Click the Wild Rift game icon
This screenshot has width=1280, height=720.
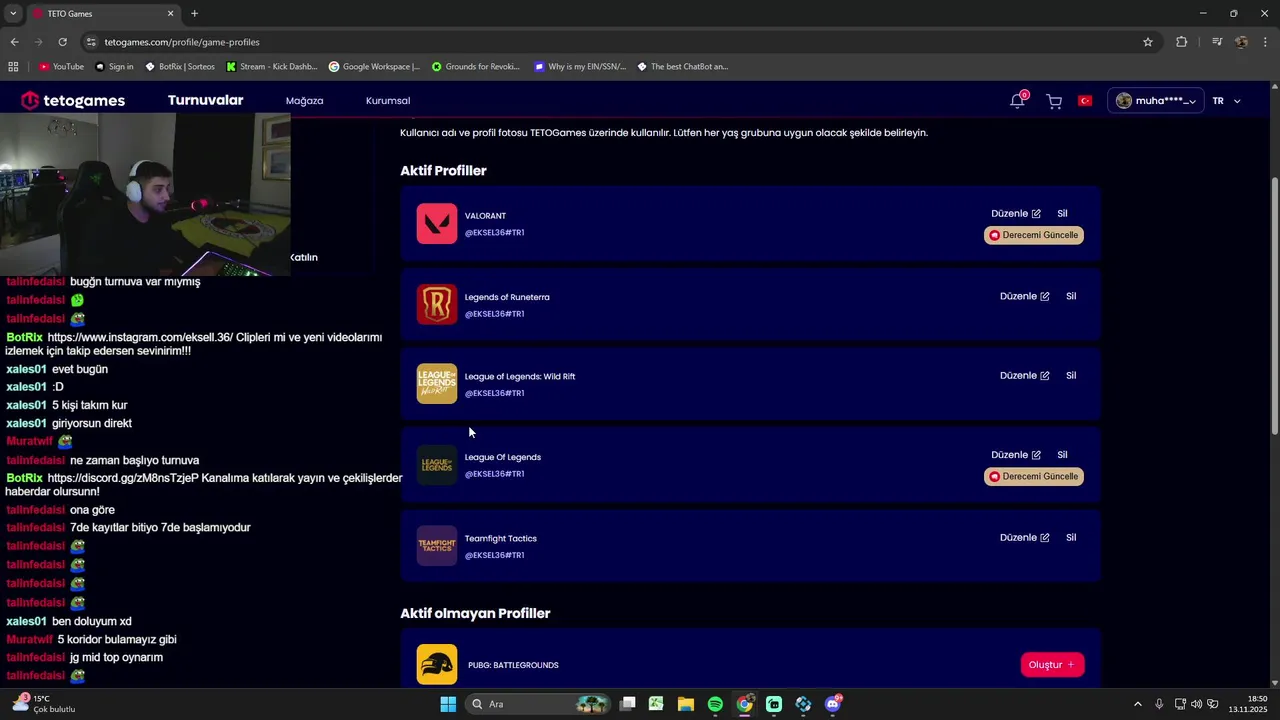point(437,384)
